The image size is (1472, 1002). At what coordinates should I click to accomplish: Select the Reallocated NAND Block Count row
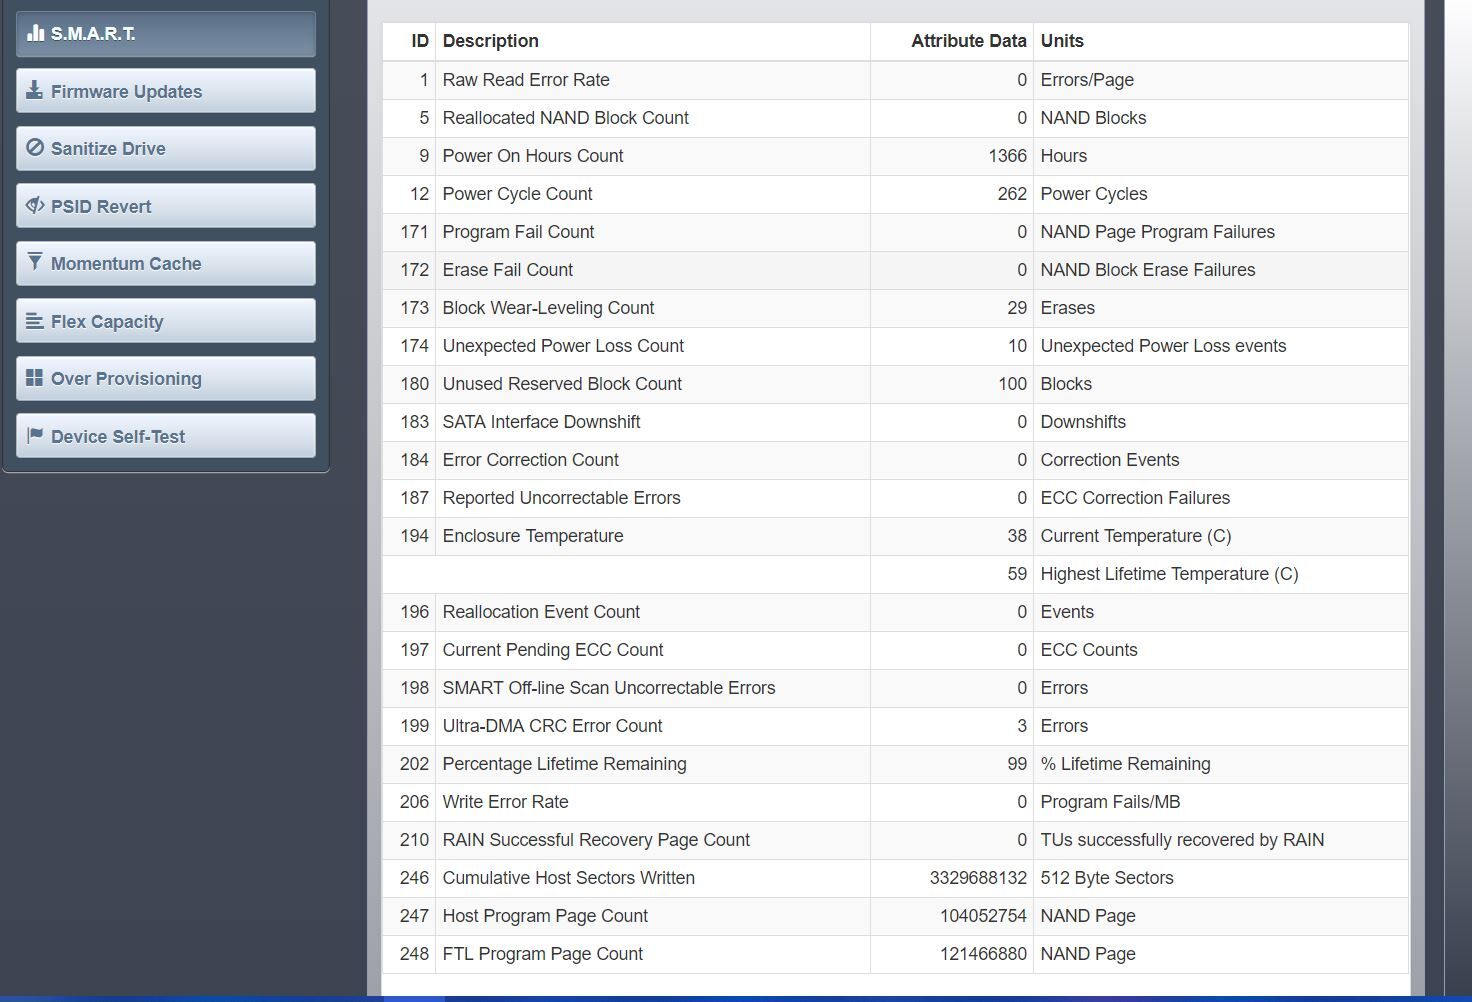pyautogui.click(x=895, y=118)
